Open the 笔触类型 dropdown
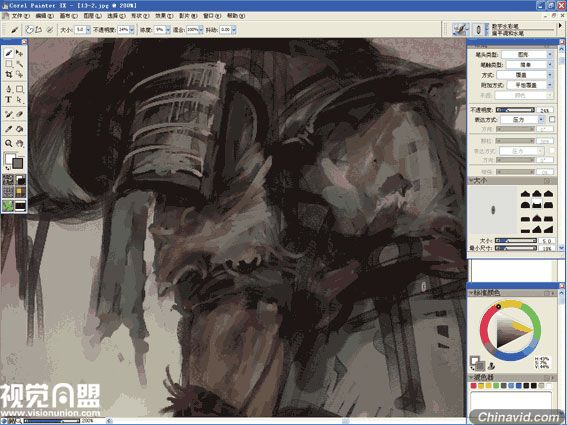Image resolution: width=567 pixels, height=425 pixels. (529, 64)
